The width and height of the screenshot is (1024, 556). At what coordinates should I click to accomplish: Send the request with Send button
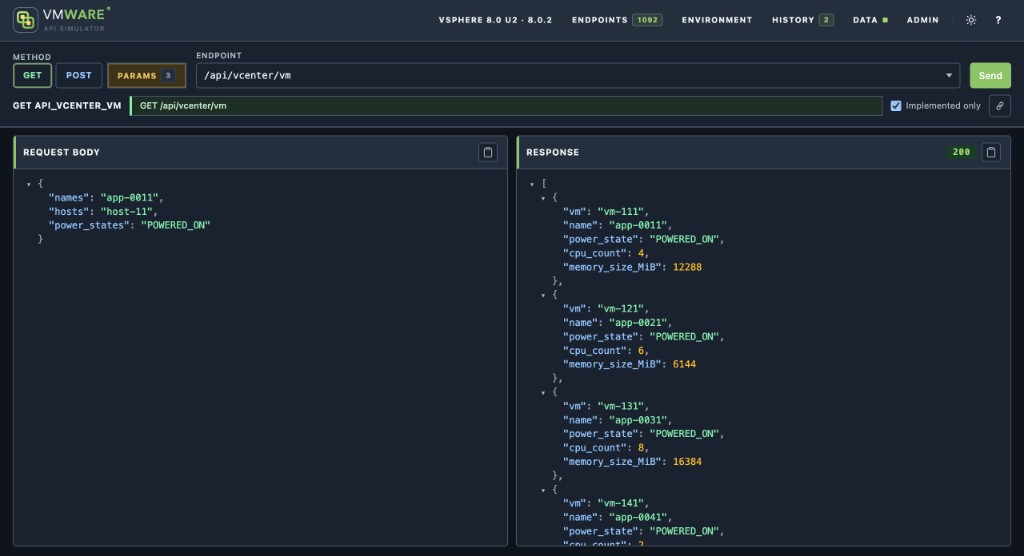990,76
